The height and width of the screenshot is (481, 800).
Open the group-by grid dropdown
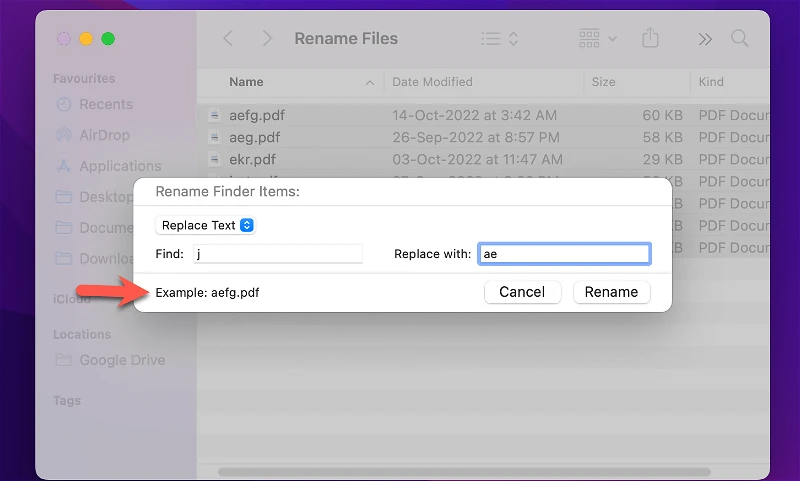(x=598, y=39)
